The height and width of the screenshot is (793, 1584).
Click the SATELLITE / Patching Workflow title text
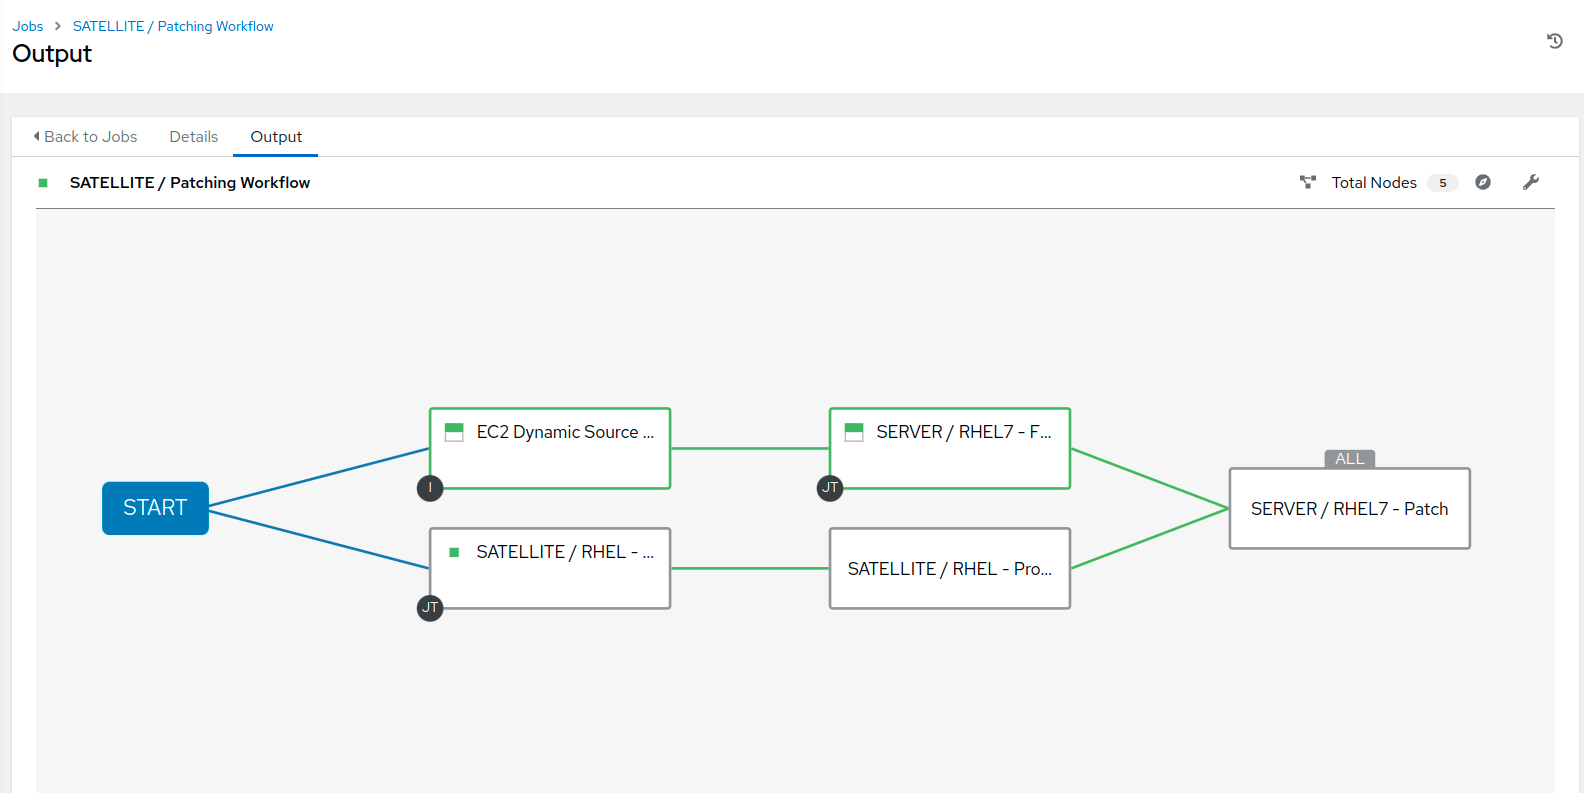click(190, 183)
